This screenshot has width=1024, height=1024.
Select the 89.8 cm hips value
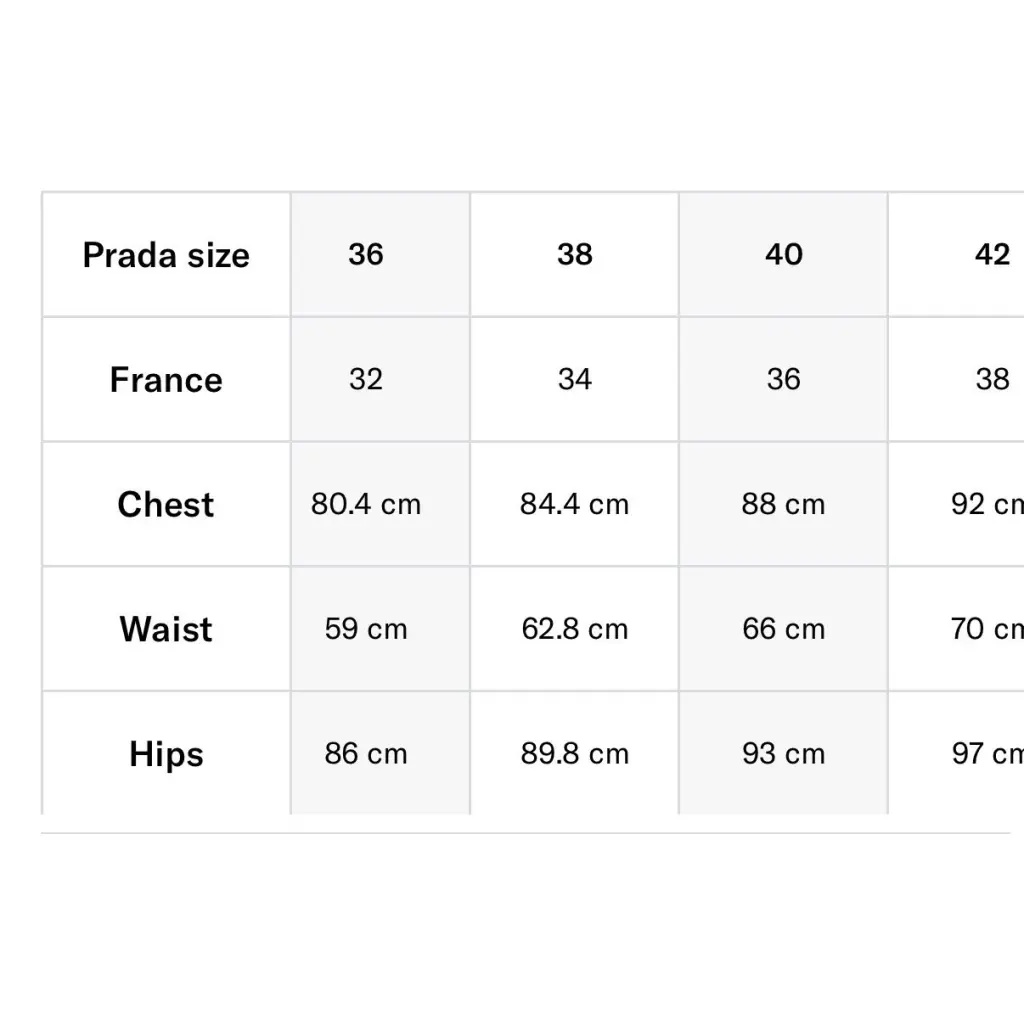click(575, 753)
